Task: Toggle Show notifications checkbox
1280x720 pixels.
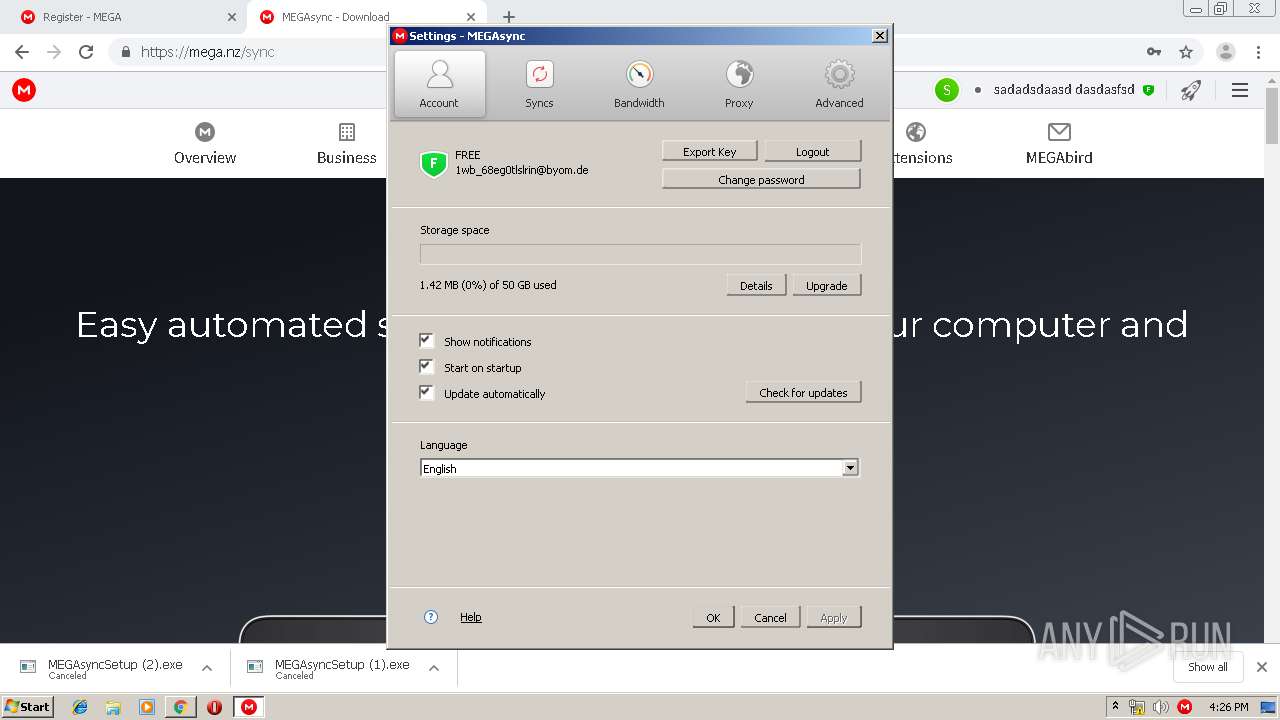Action: point(426,340)
